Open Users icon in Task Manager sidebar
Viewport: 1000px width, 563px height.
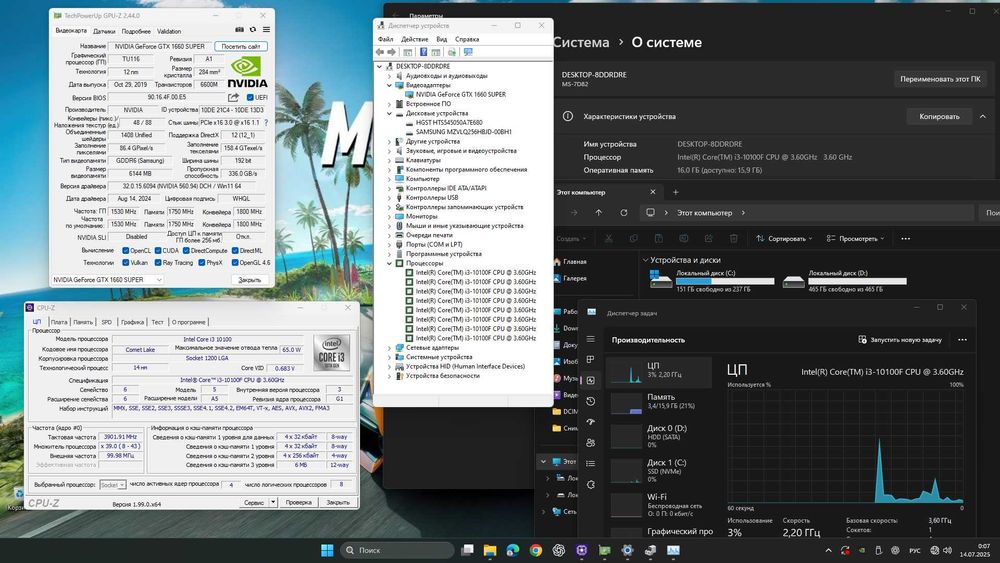(x=591, y=442)
